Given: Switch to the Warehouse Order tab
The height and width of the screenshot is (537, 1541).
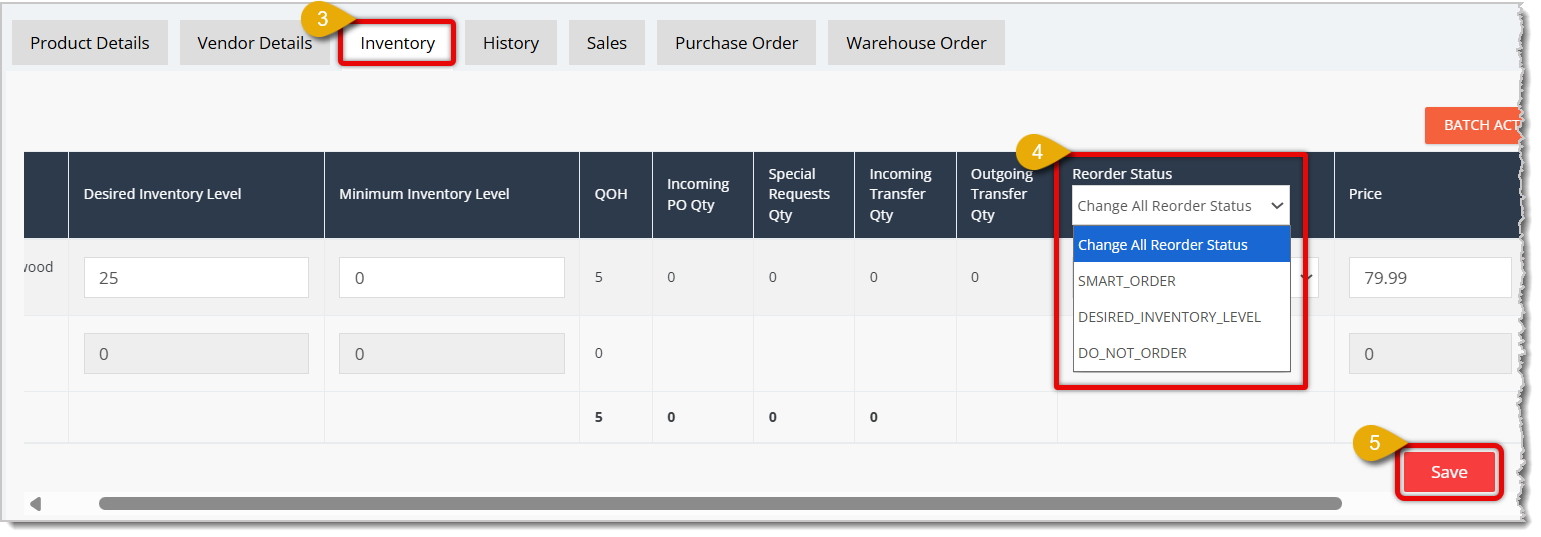Looking at the screenshot, I should pyautogui.click(x=916, y=43).
